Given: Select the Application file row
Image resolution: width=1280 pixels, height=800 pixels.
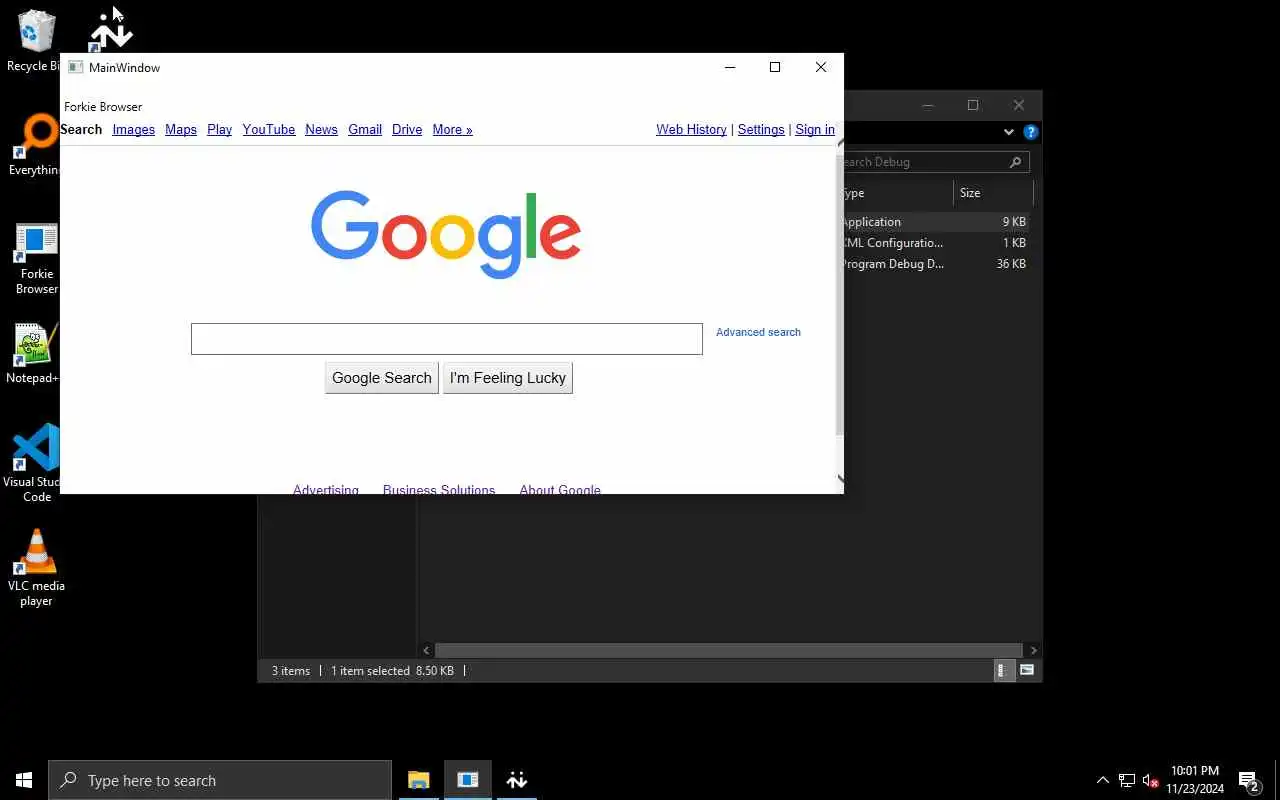Looking at the screenshot, I should click(x=935, y=222).
